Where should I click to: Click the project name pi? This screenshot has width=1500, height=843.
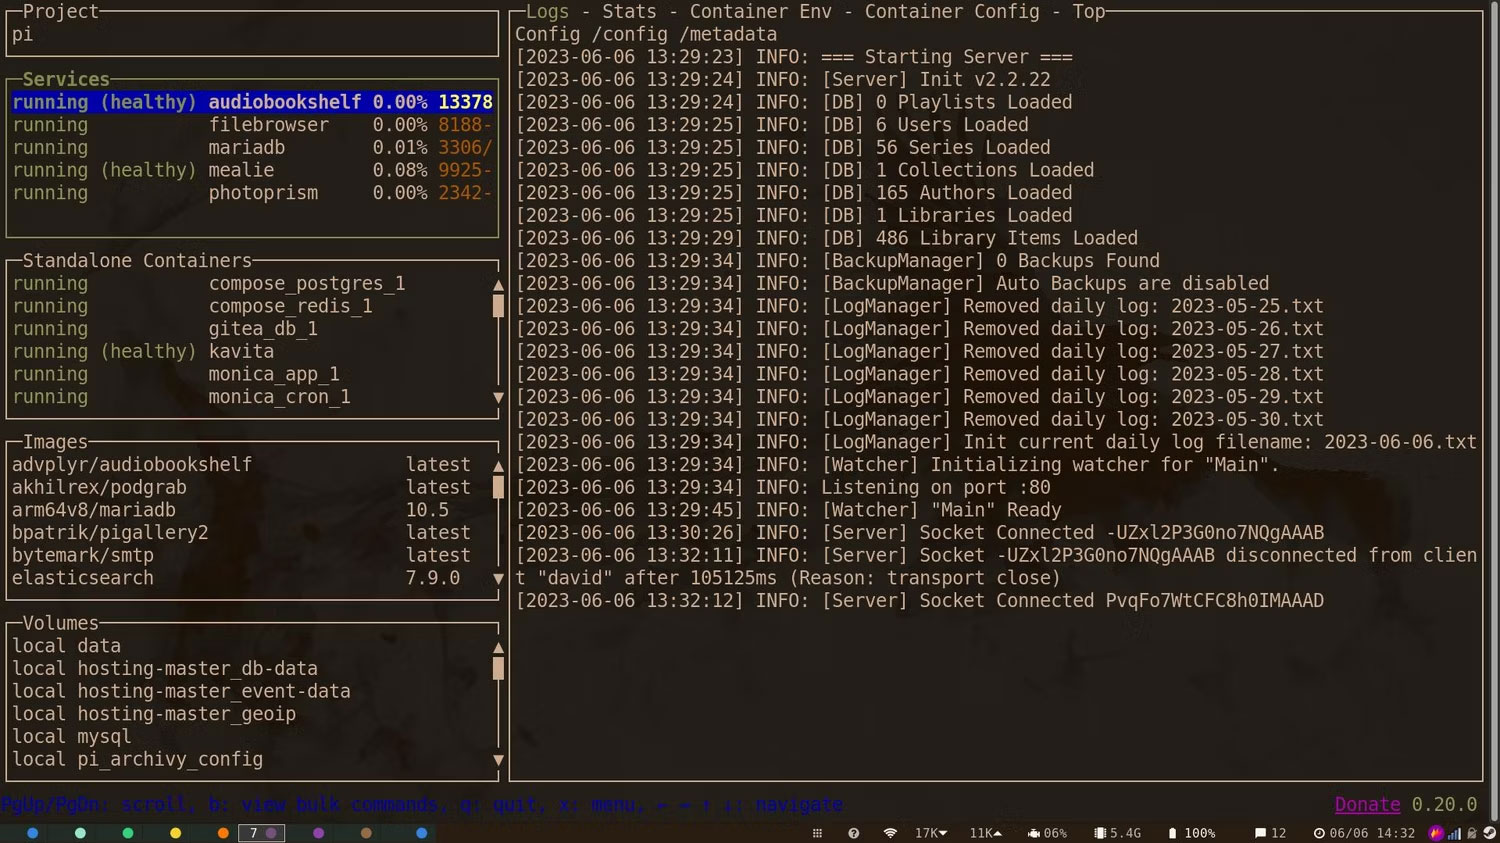coord(22,35)
